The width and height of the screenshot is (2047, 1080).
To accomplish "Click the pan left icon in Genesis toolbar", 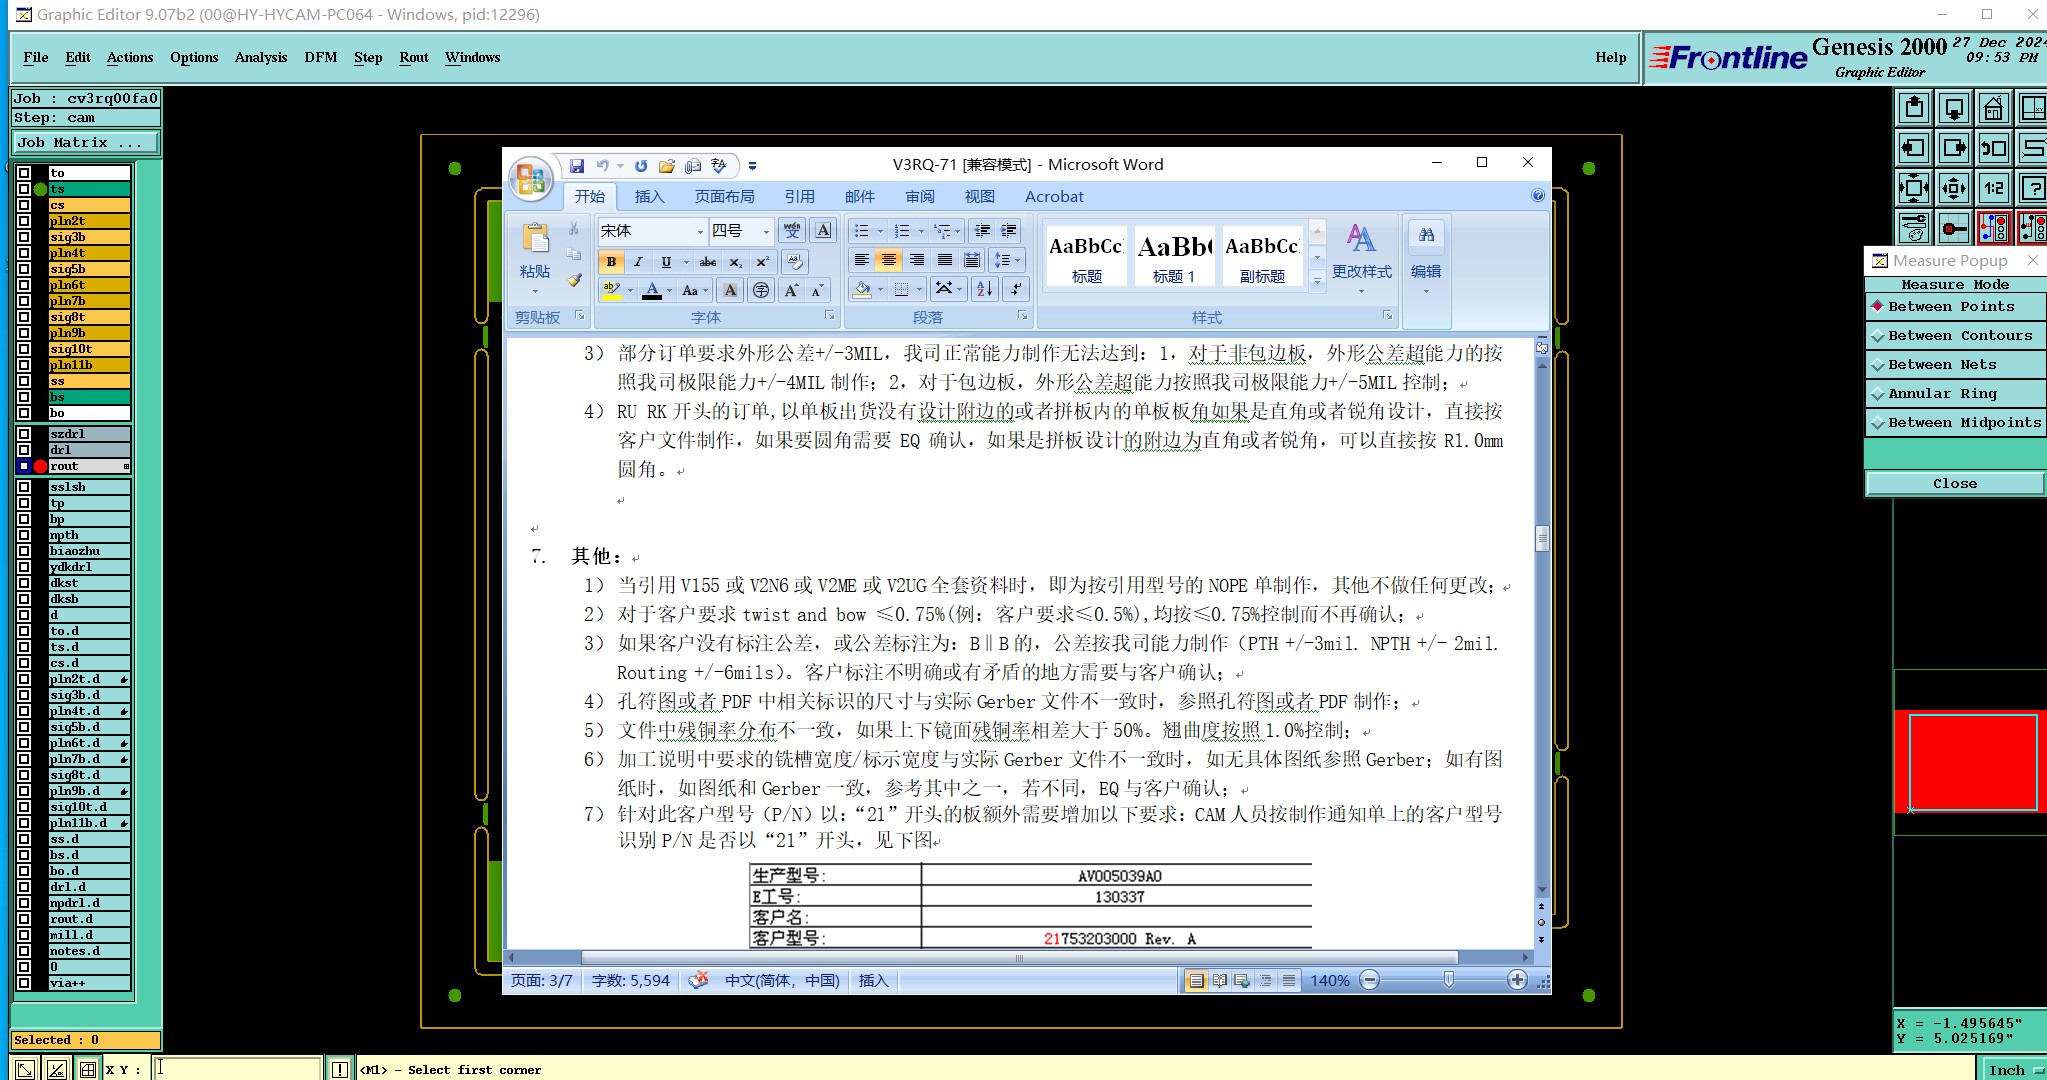I will tap(1913, 148).
